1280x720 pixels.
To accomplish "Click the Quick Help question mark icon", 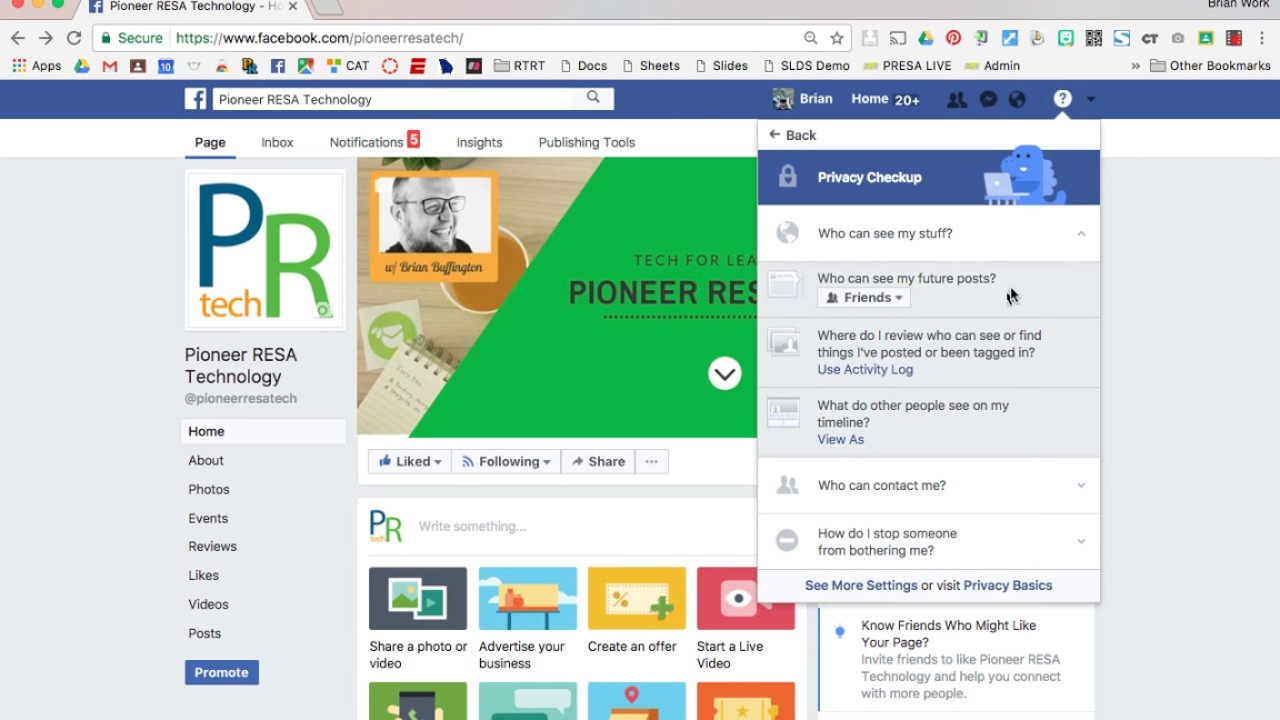I will (x=1062, y=99).
